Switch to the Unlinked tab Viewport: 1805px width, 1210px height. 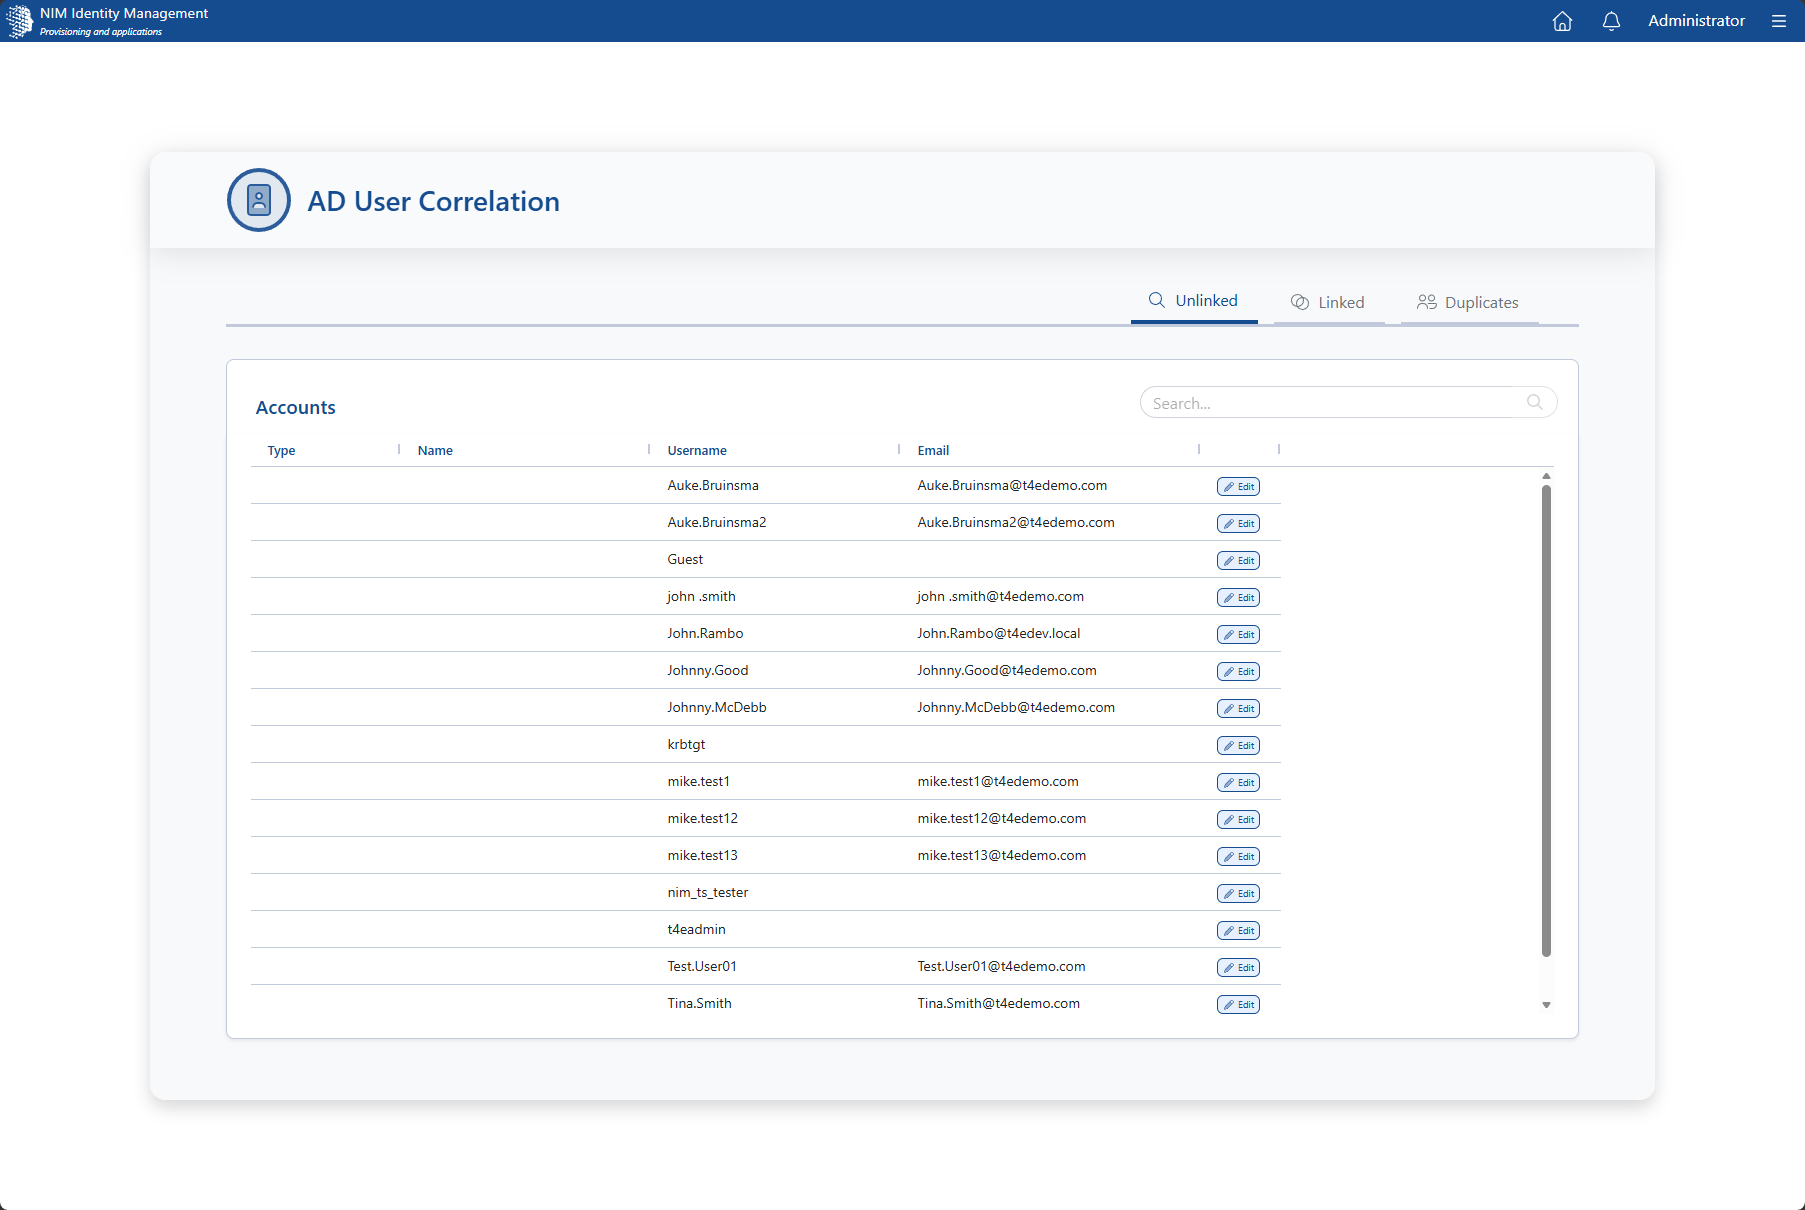coord(1194,301)
